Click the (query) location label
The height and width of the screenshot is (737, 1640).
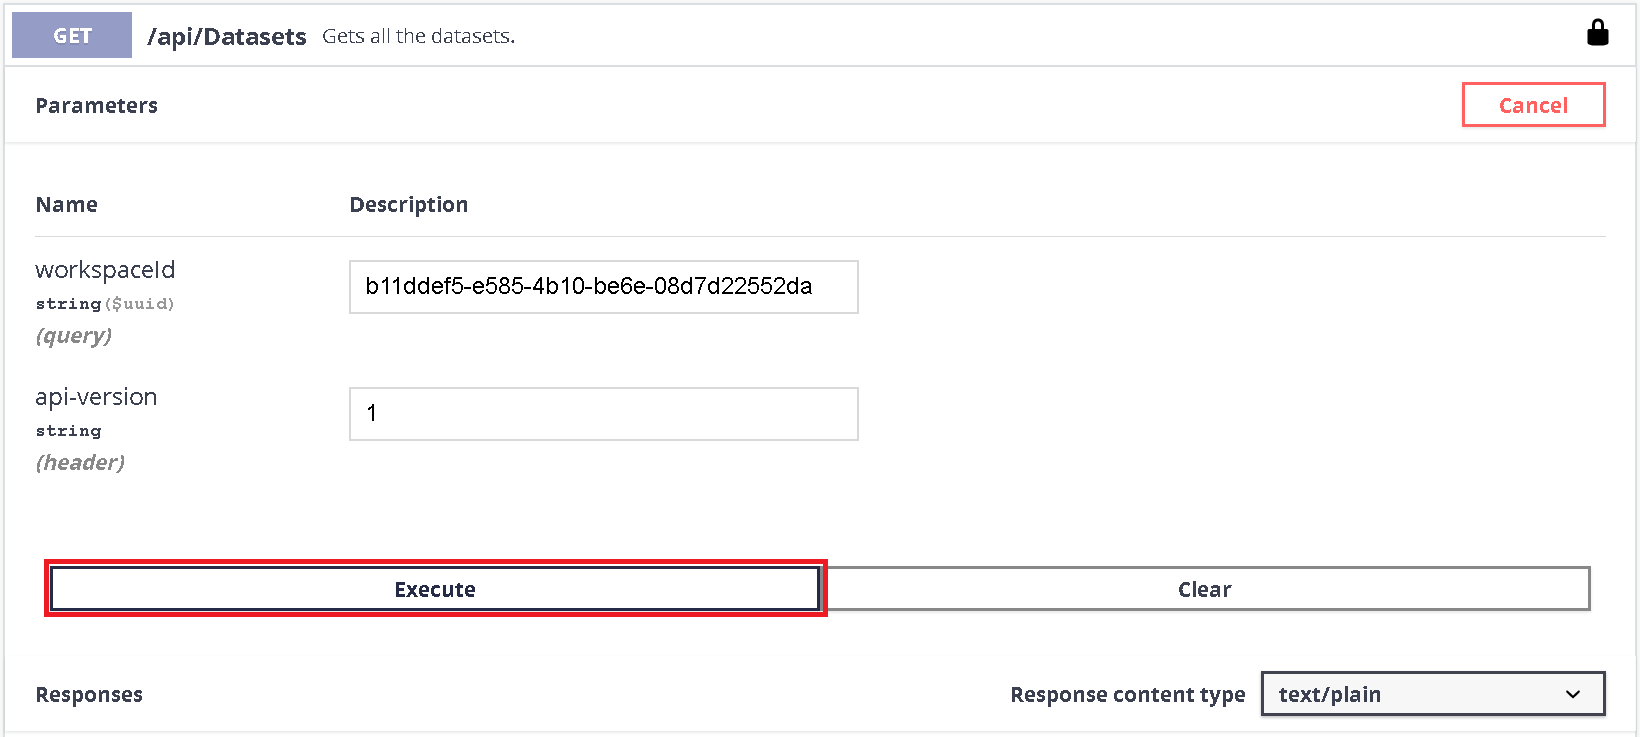pos(74,336)
